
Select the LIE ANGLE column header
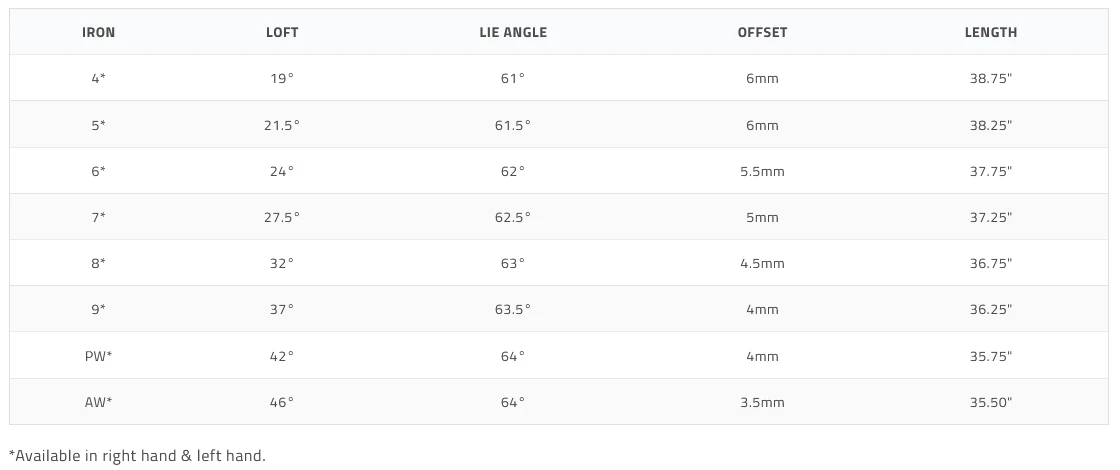(x=513, y=32)
